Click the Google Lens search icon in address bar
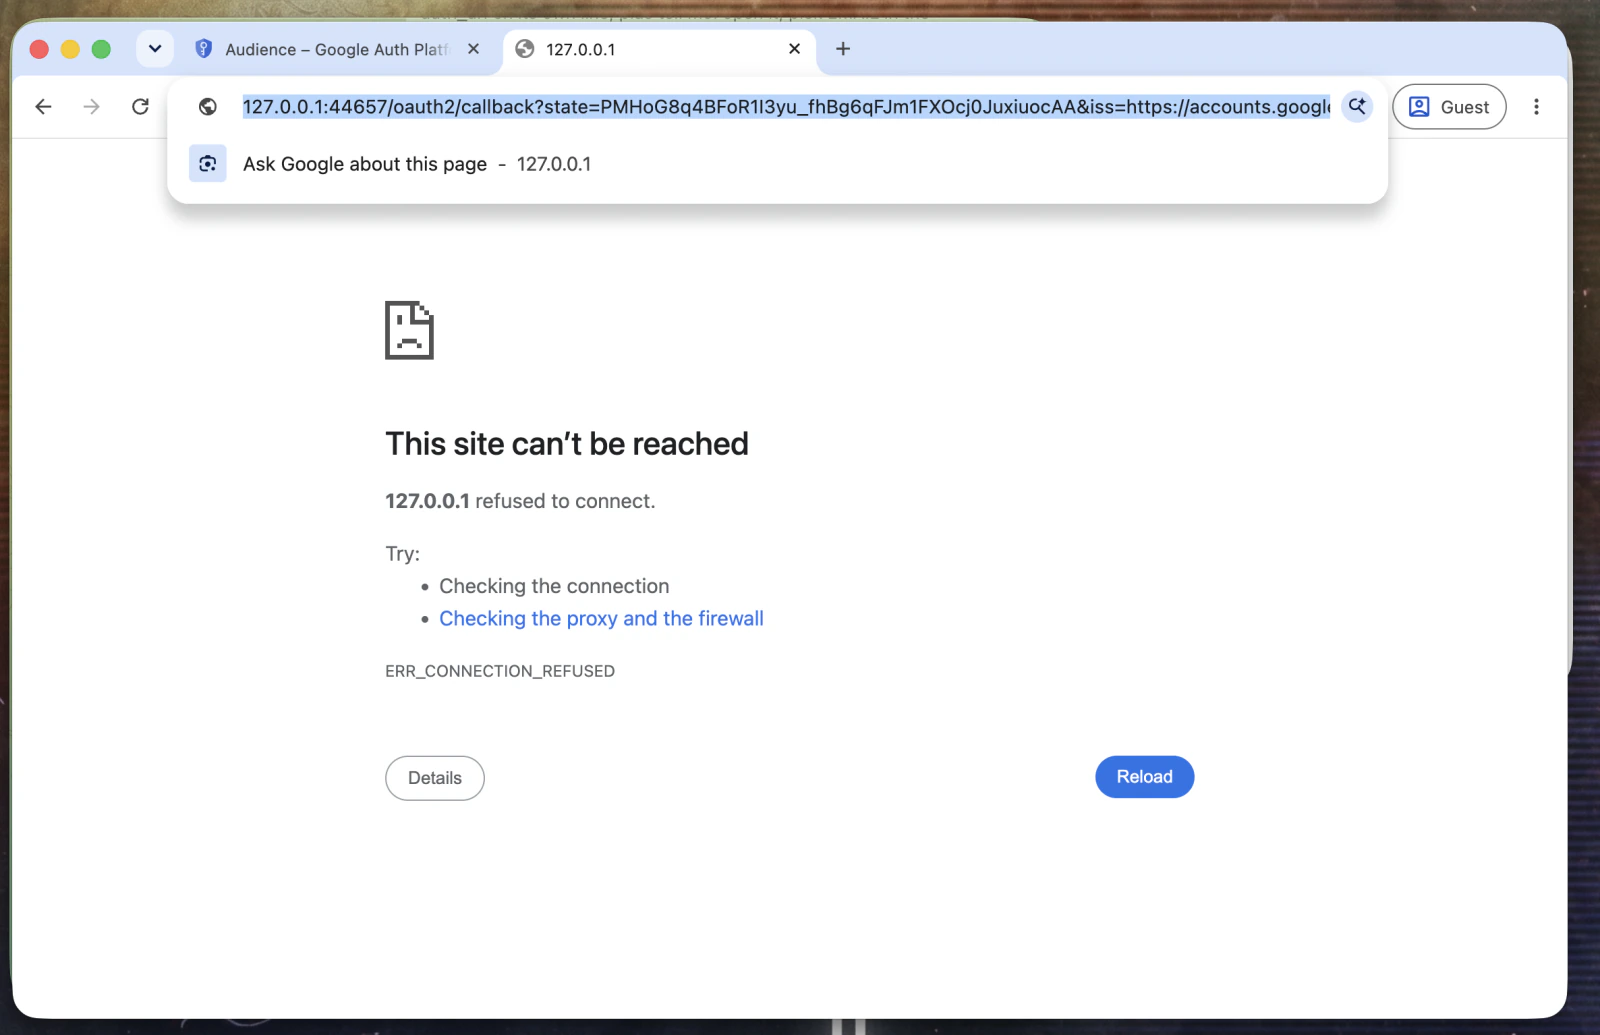Viewport: 1600px width, 1035px height. pos(1357,106)
